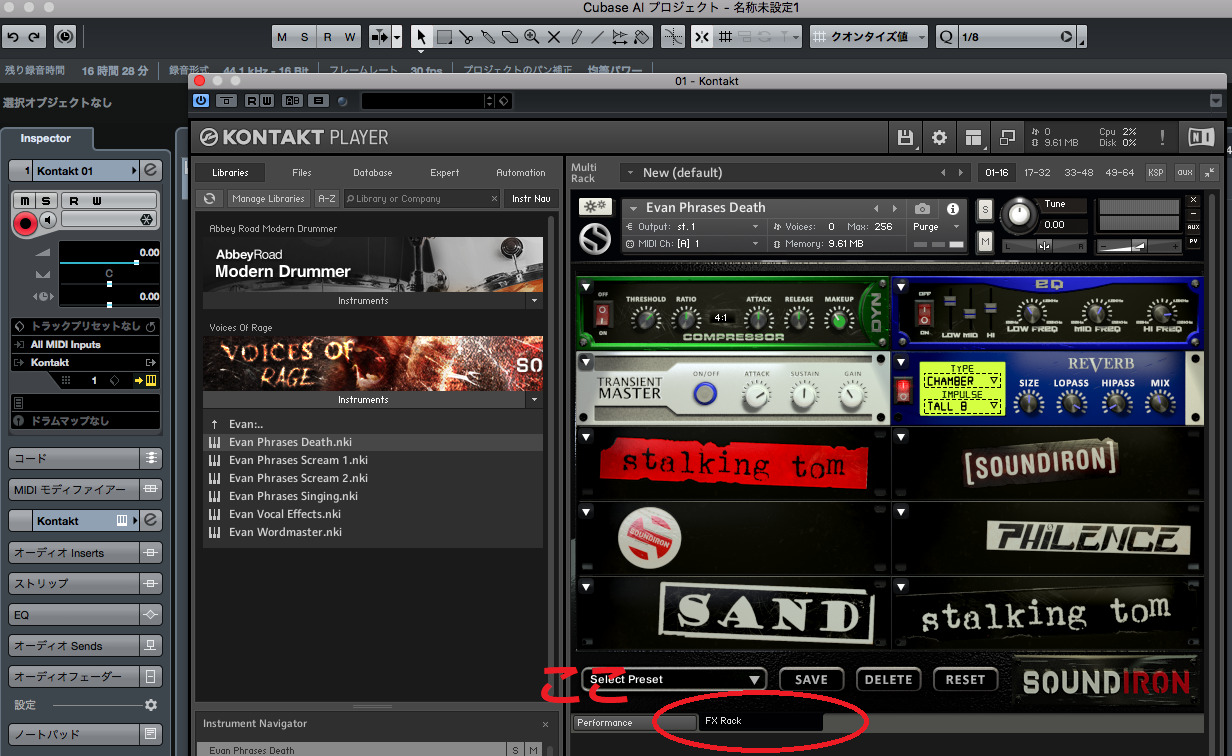Solo the Evan Phrases Death instrument
The height and width of the screenshot is (756, 1232).
tap(985, 209)
